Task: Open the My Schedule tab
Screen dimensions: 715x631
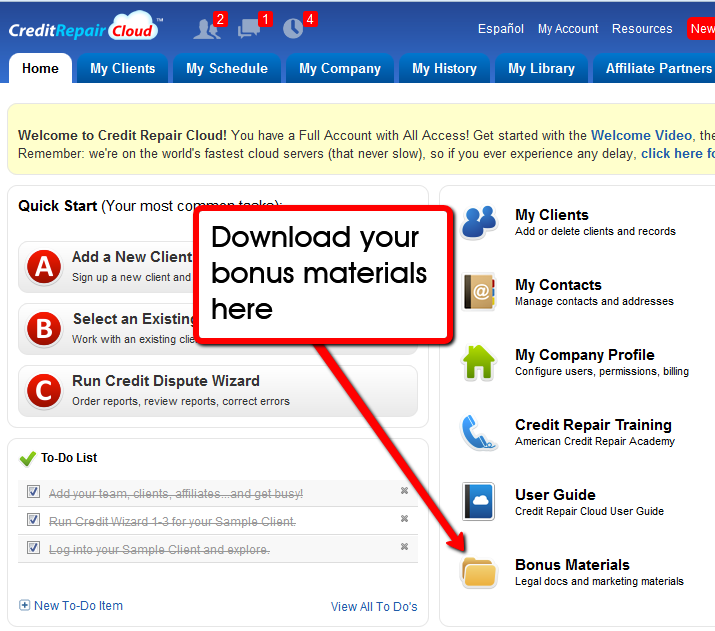Action: pyautogui.click(x=227, y=68)
